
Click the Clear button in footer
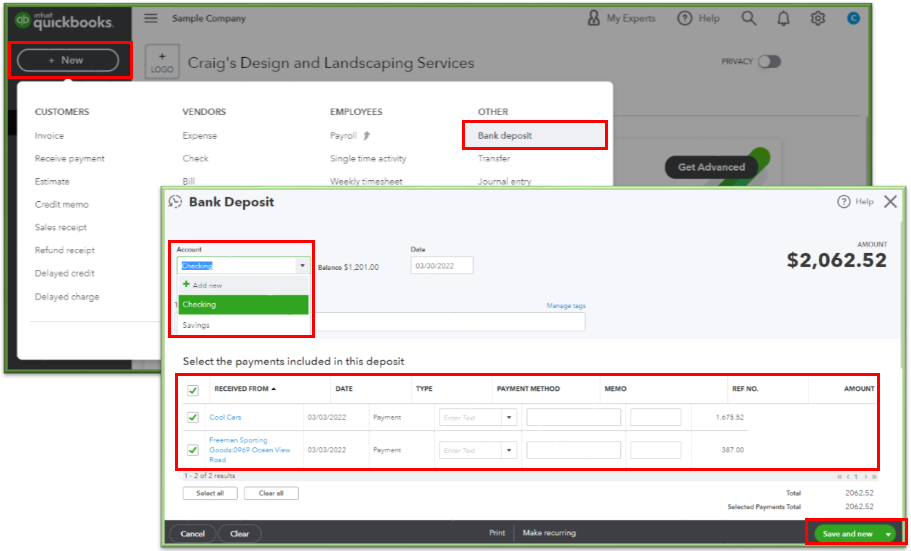pyautogui.click(x=239, y=534)
